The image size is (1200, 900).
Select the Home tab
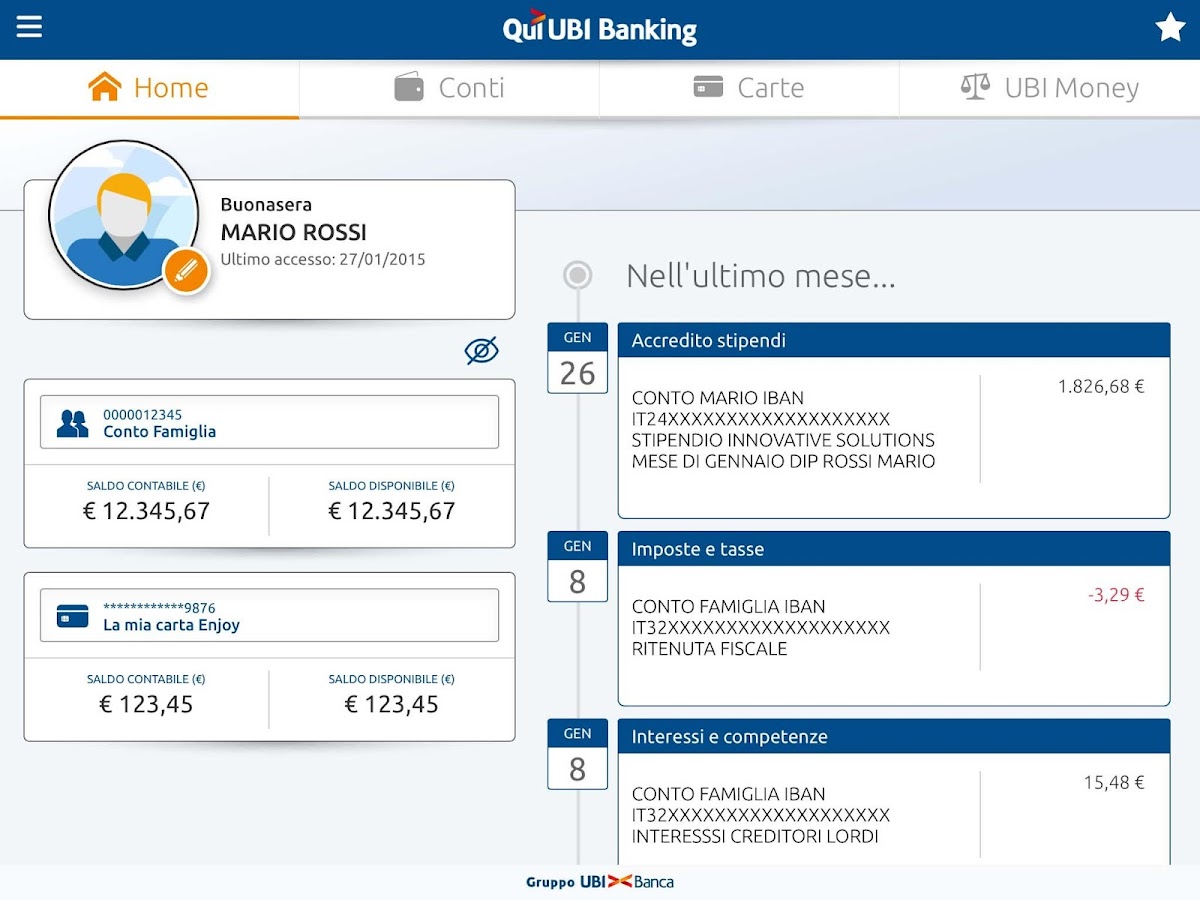tap(149, 88)
